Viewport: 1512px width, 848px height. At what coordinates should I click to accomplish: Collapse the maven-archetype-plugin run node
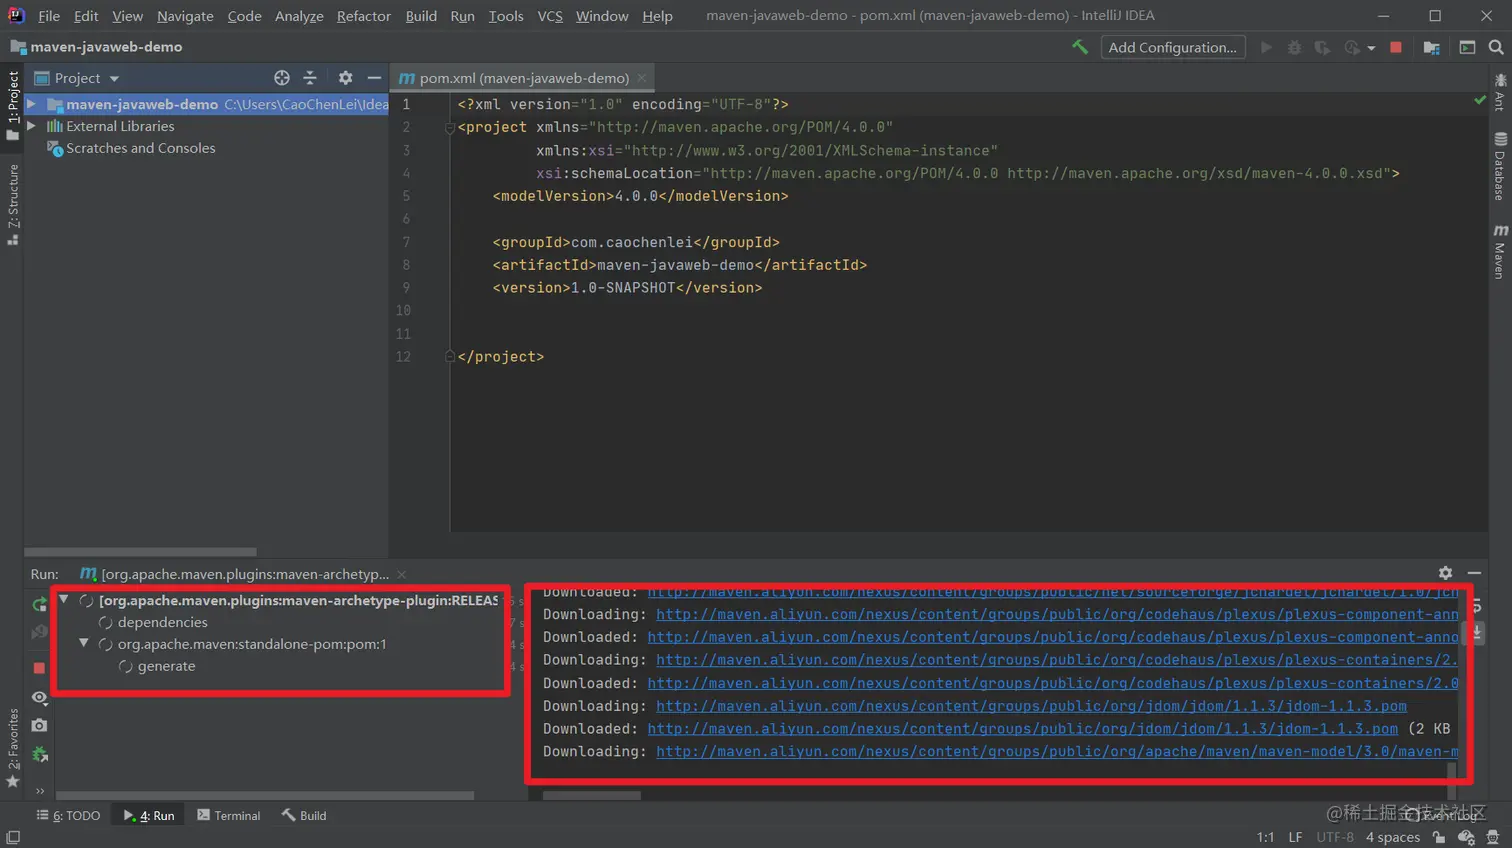pos(64,600)
